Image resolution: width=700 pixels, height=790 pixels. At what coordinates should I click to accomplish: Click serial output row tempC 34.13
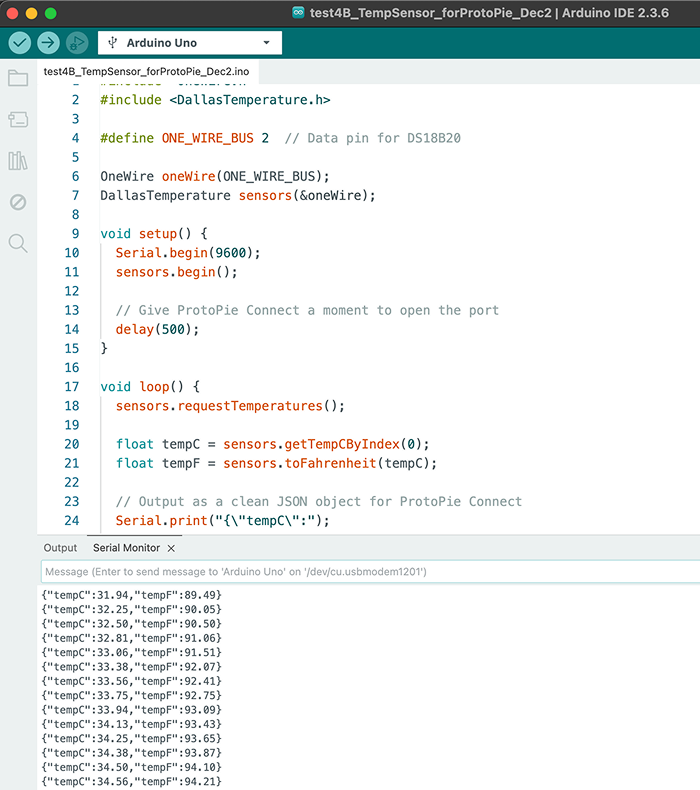click(132, 725)
